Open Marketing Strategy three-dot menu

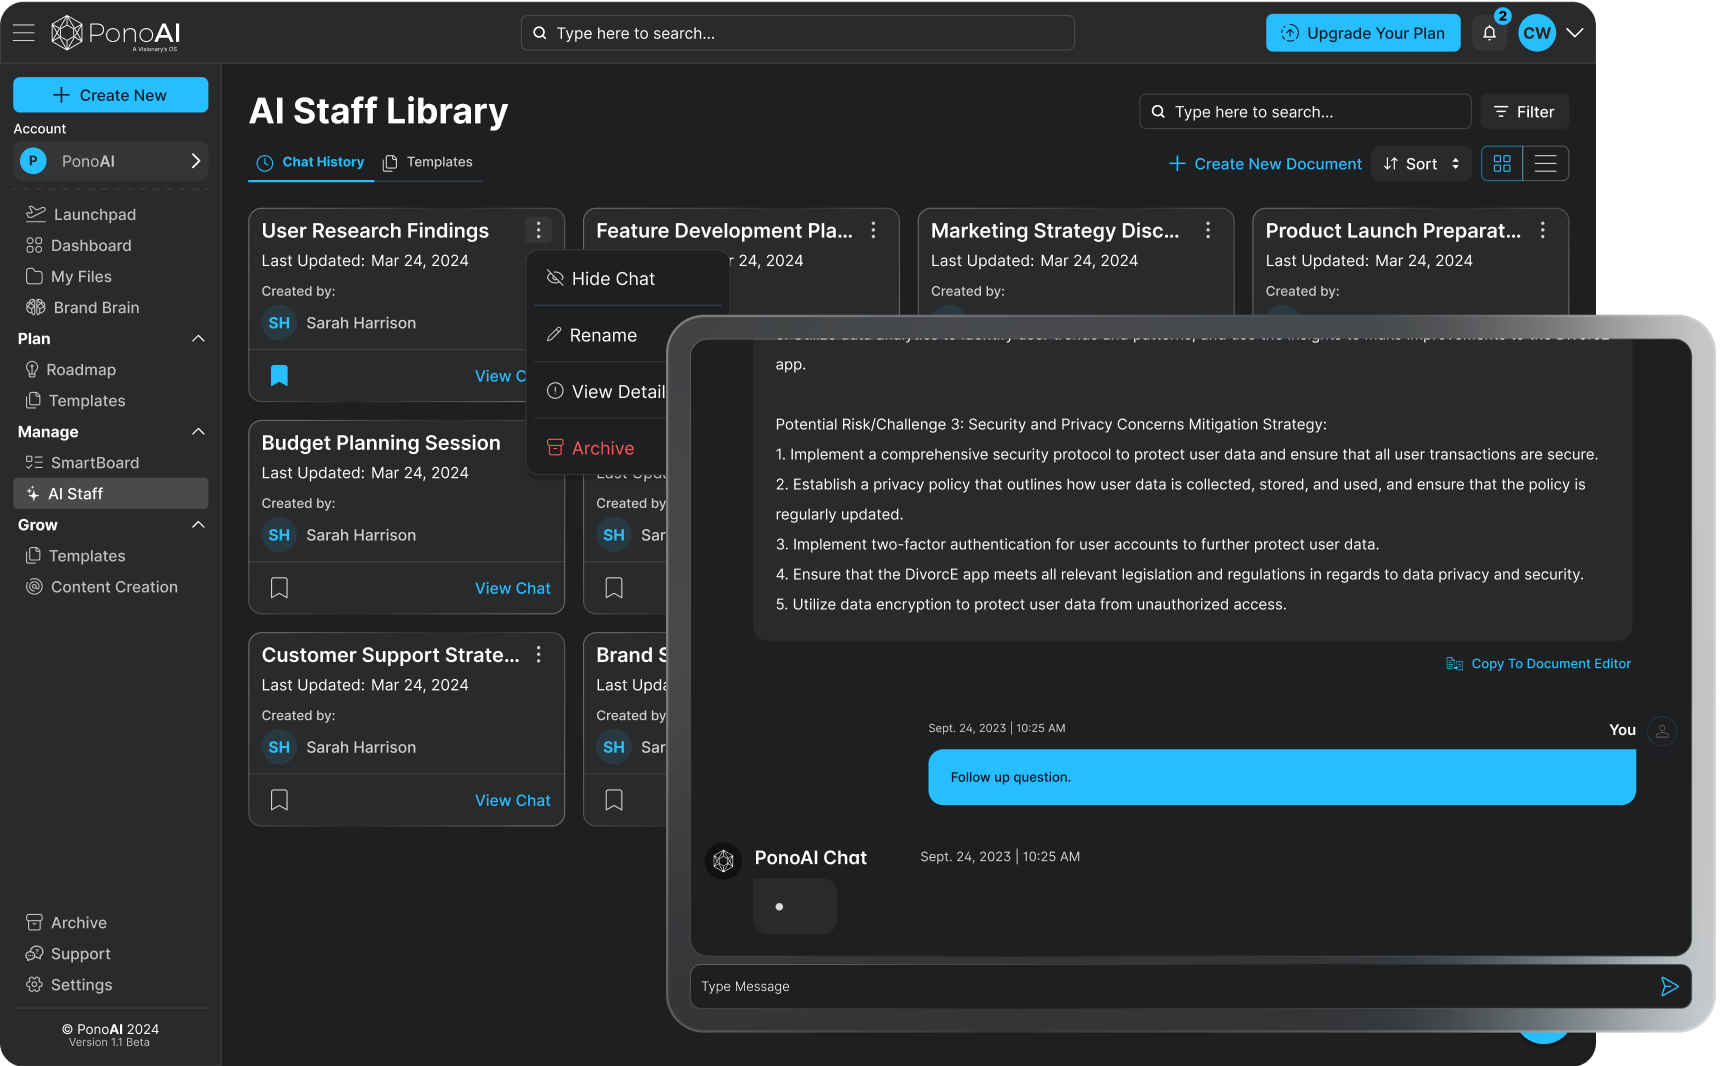coord(1208,230)
